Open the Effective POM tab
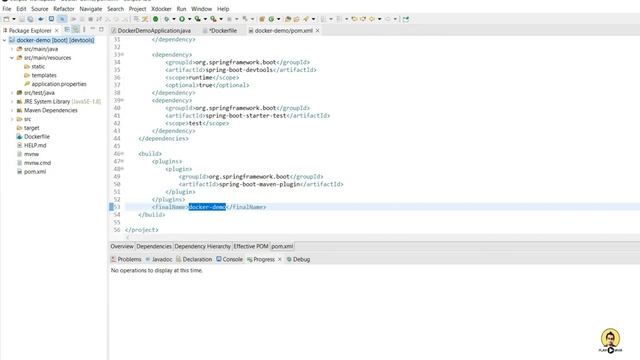Image resolution: width=640 pixels, height=360 pixels. (x=251, y=247)
